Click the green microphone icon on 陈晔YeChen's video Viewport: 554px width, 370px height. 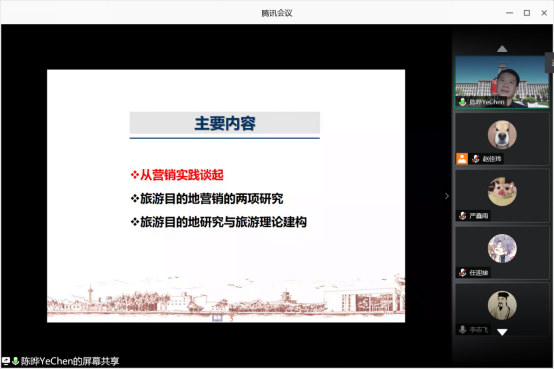[x=462, y=102]
